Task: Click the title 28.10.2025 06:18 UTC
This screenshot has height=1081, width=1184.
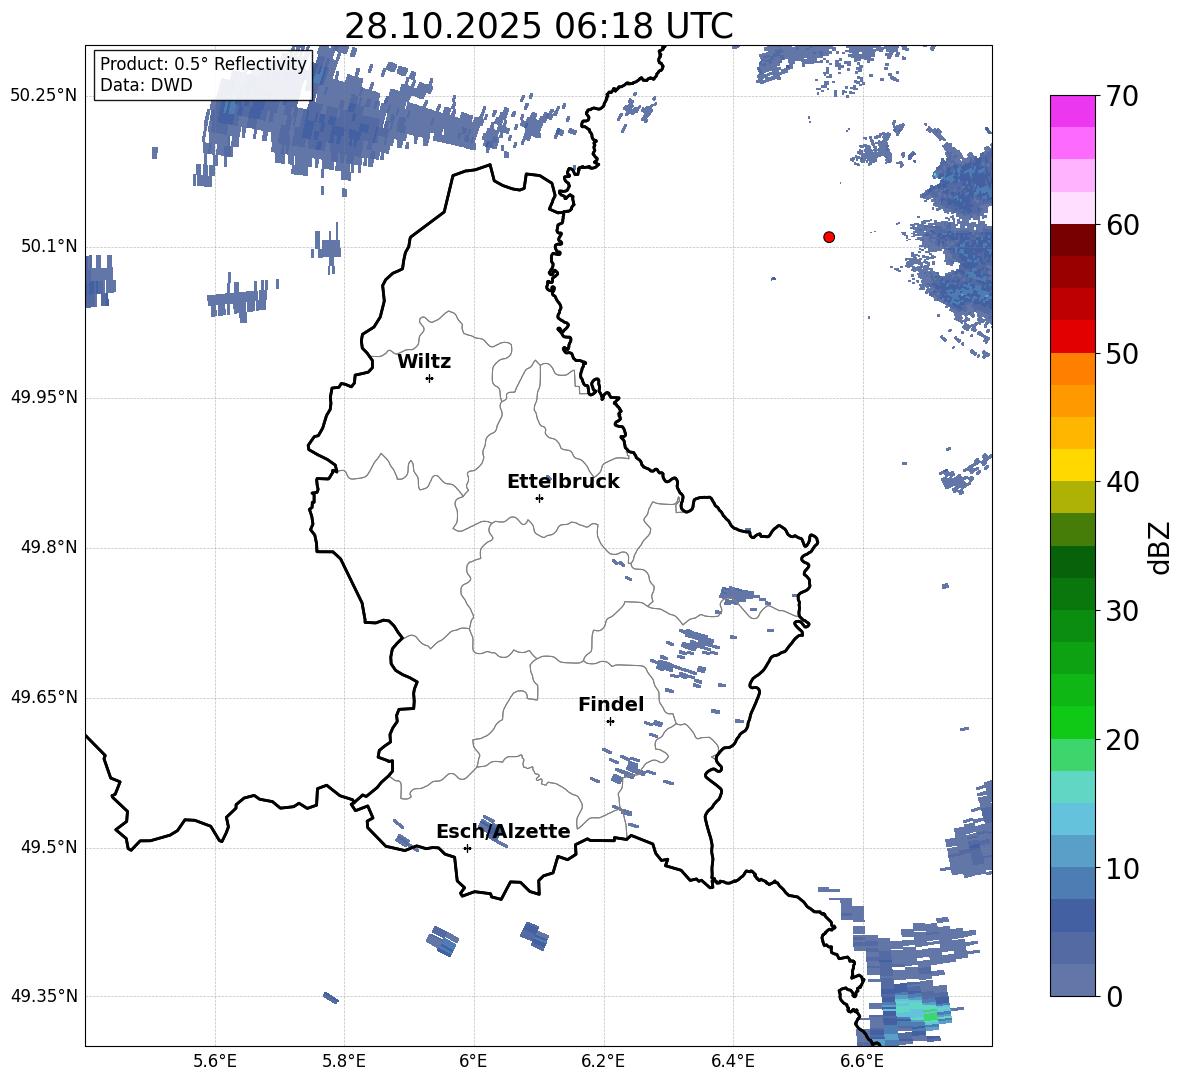Action: pos(538,26)
